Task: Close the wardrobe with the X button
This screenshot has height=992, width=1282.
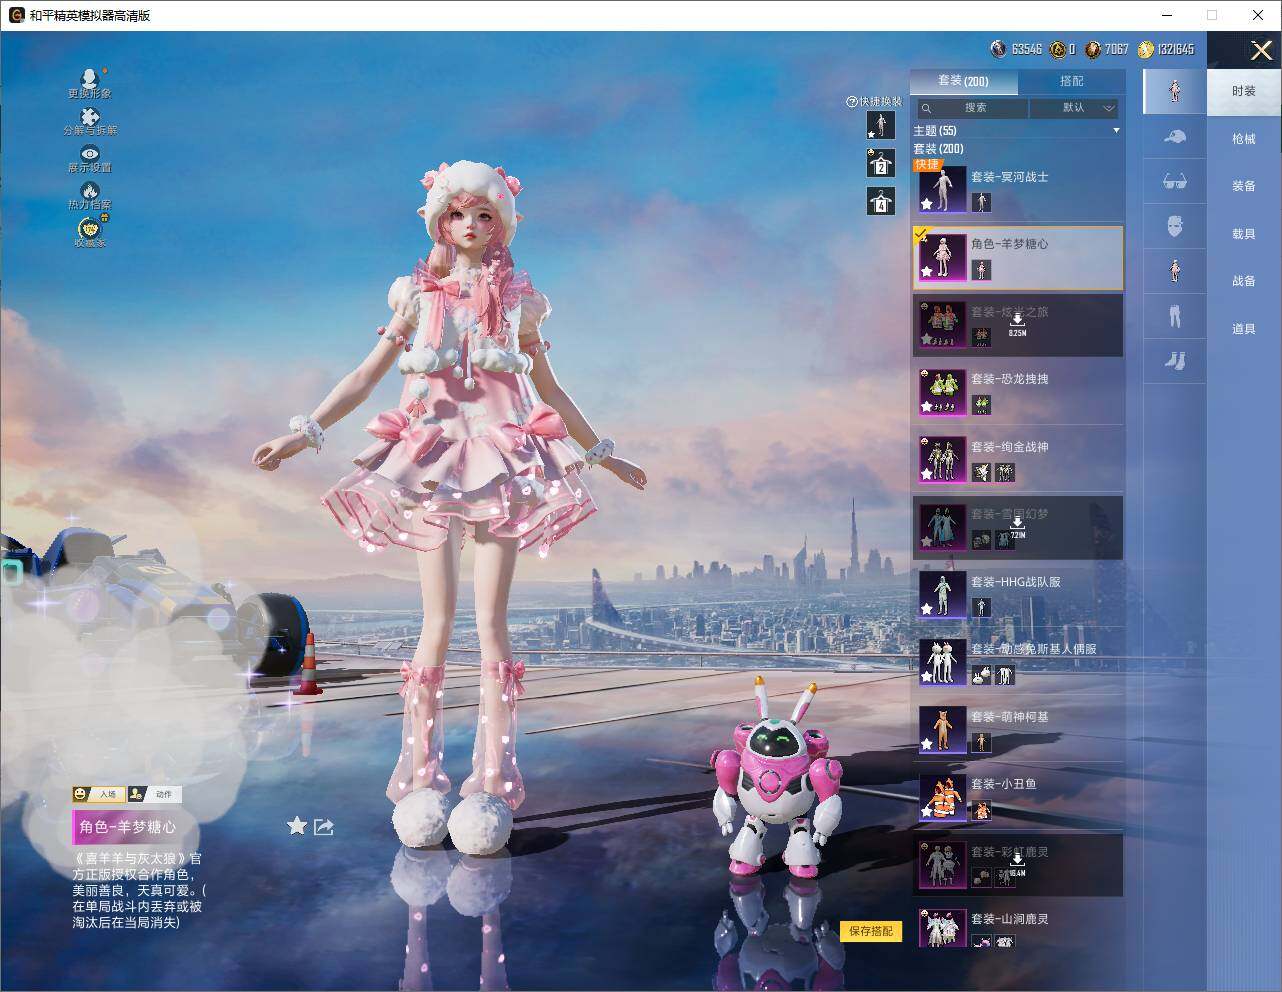Action: click(x=1261, y=50)
